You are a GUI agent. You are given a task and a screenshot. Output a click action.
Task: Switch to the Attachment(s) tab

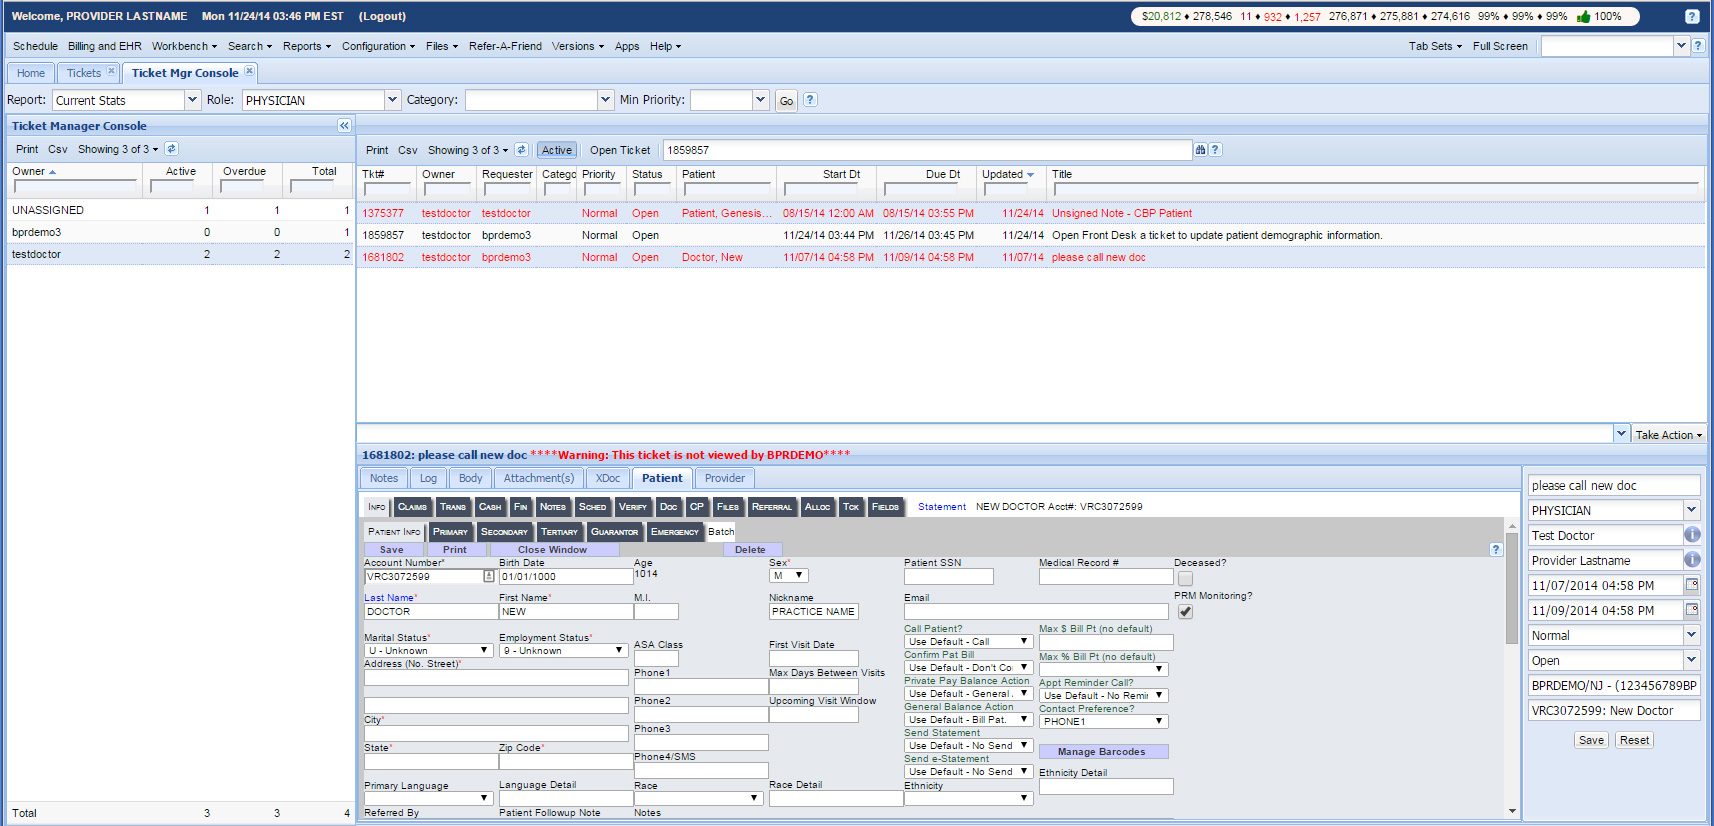coord(539,478)
